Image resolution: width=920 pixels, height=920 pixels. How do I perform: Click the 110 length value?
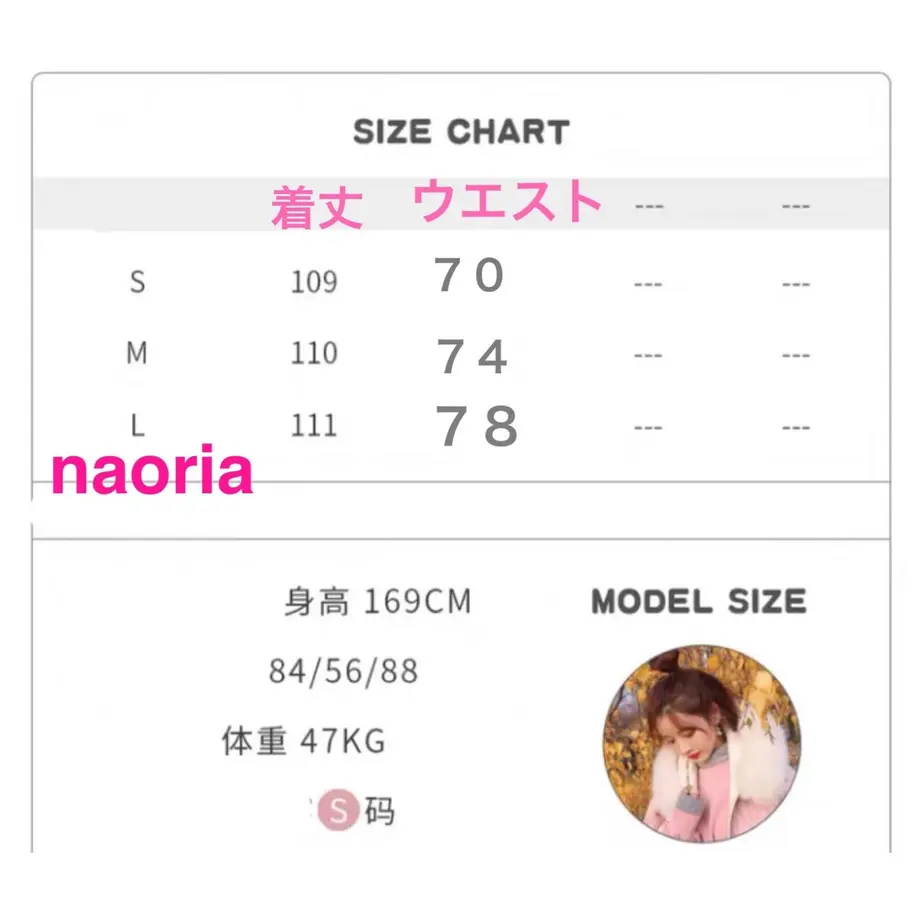pyautogui.click(x=314, y=353)
